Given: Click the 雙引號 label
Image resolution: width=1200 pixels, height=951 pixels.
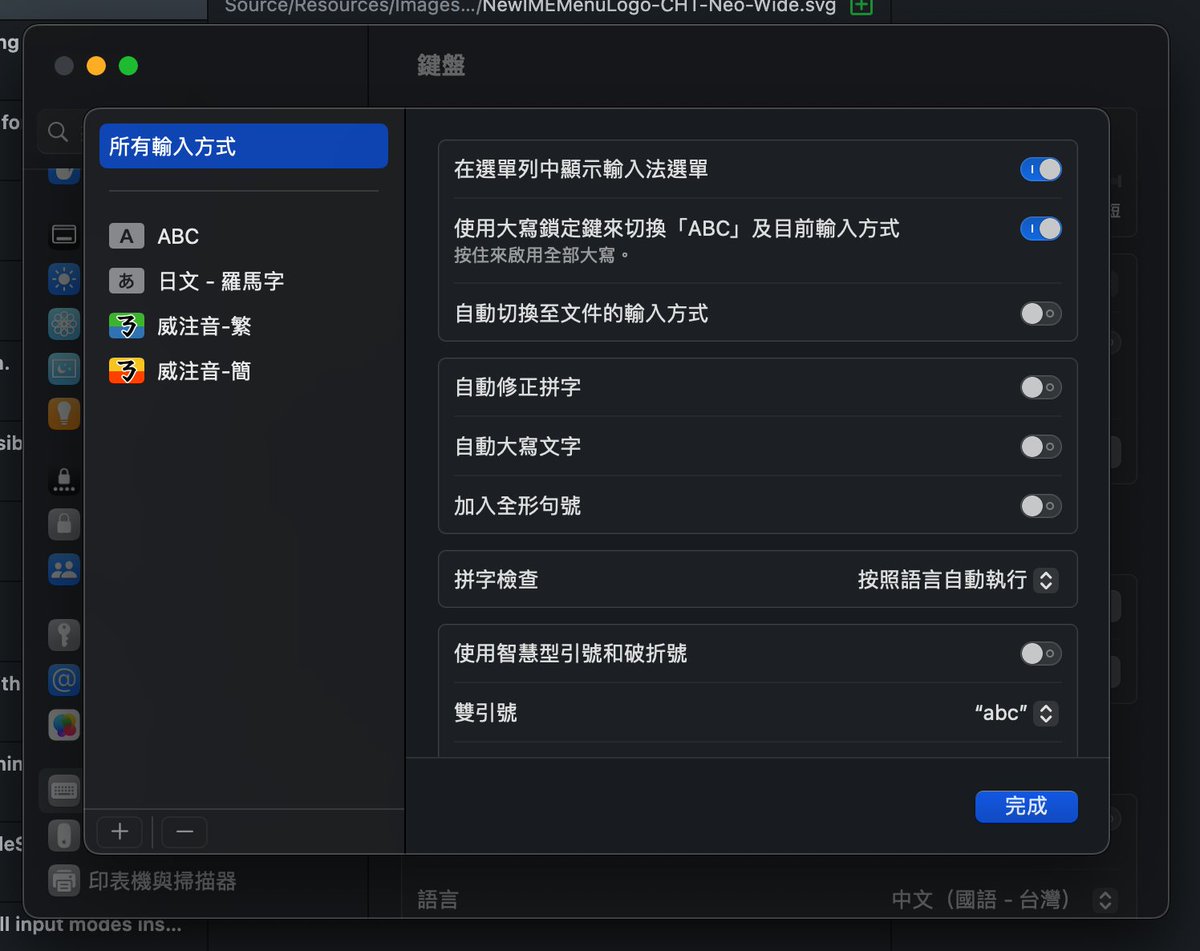Looking at the screenshot, I should pos(485,713).
